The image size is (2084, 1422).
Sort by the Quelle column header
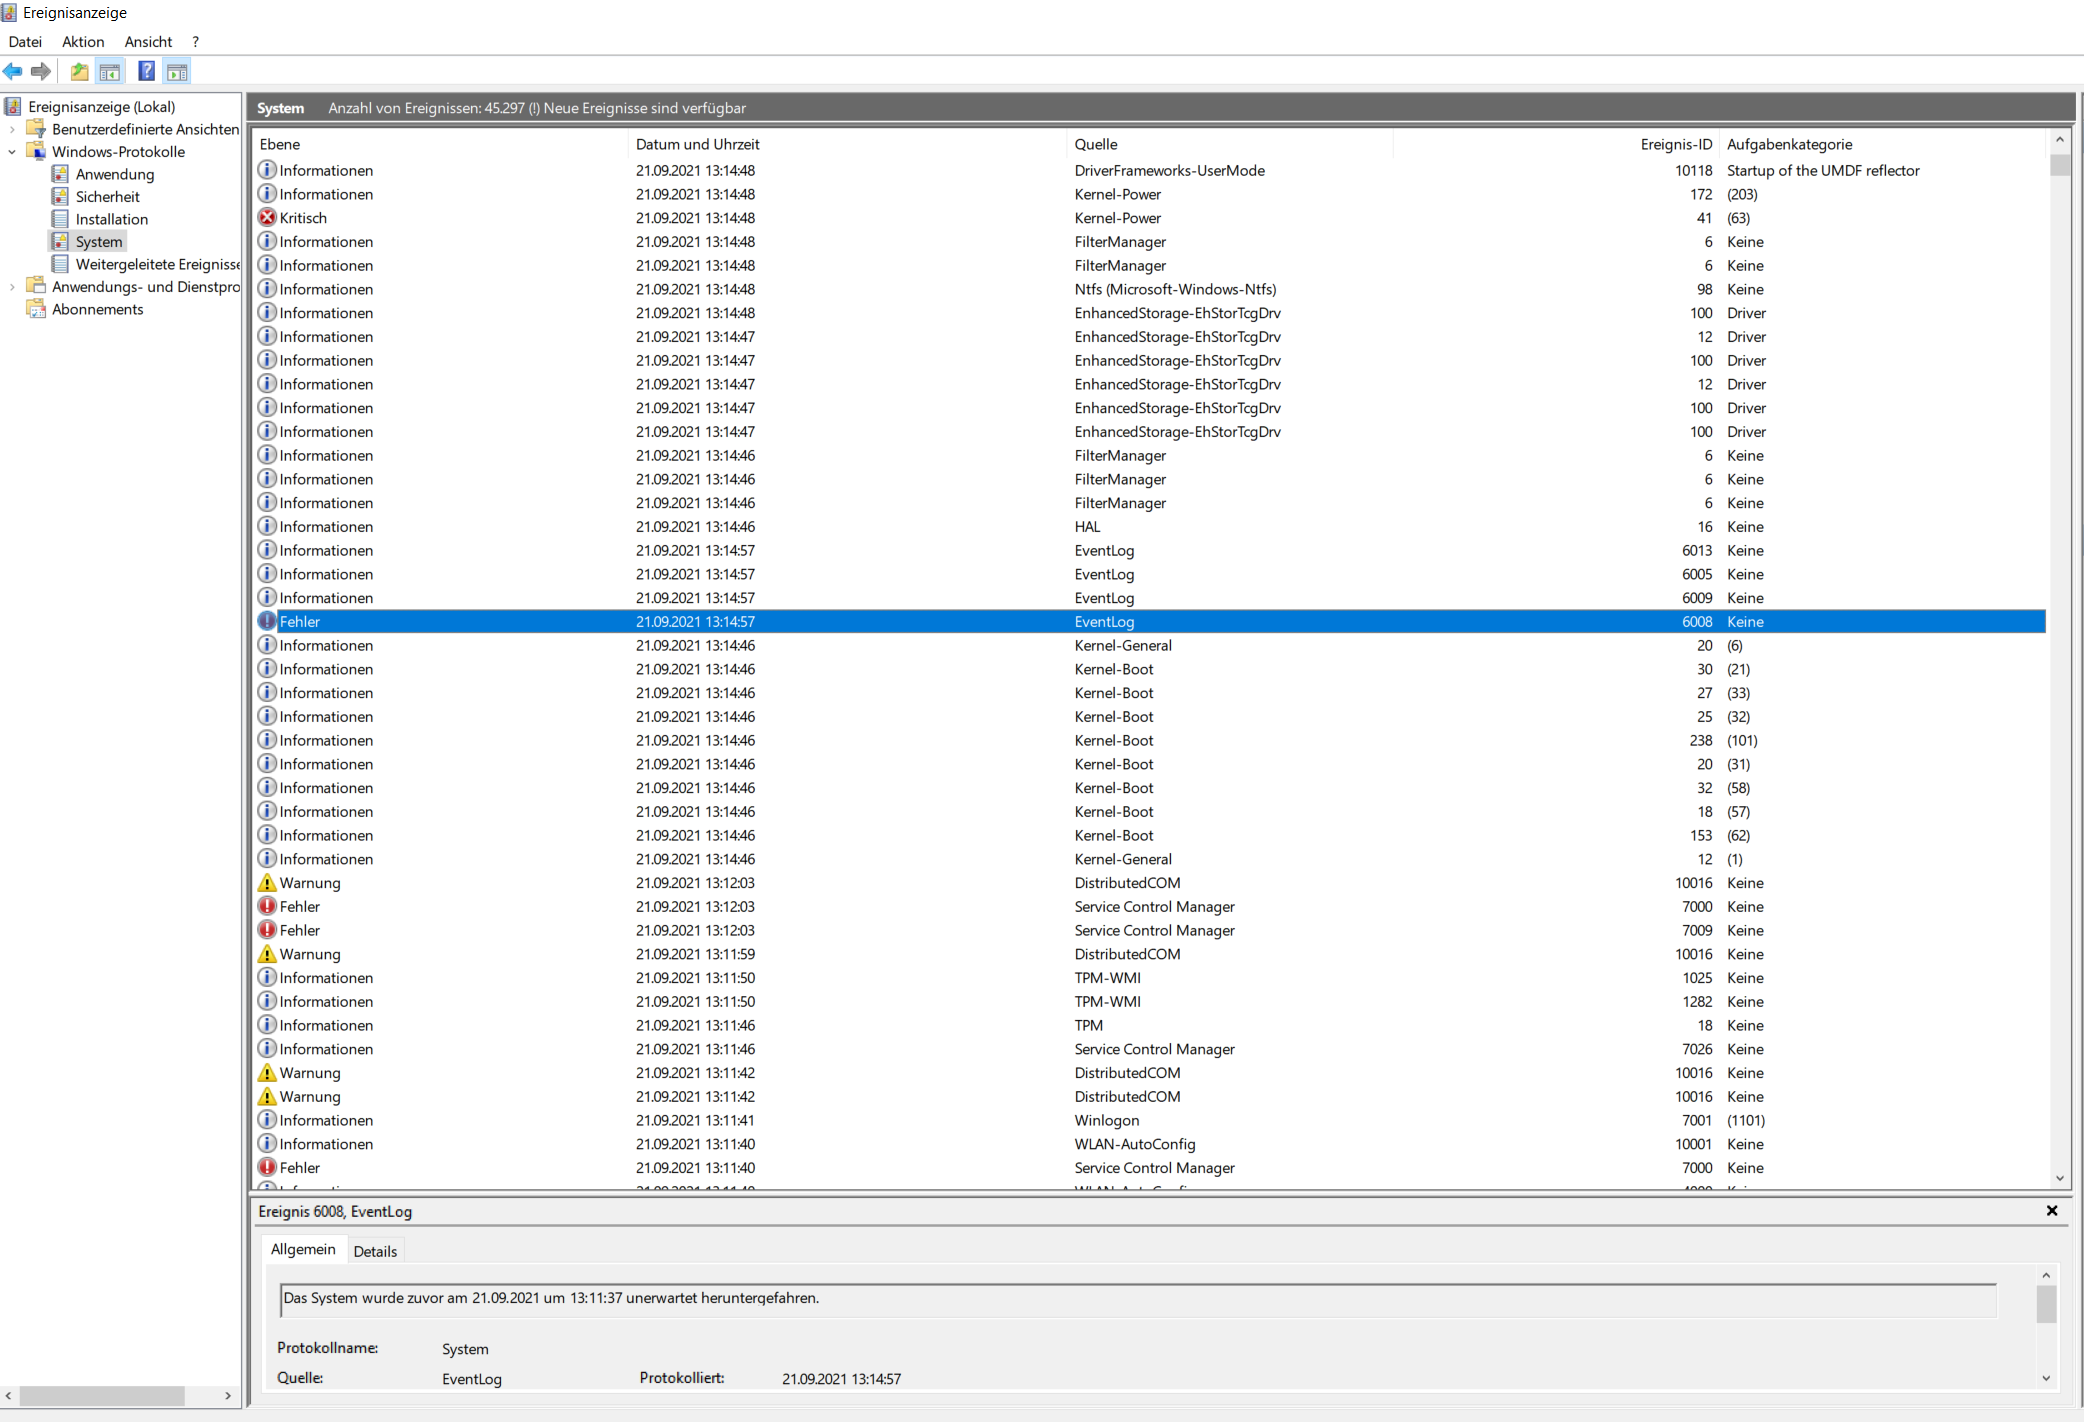click(x=1096, y=144)
